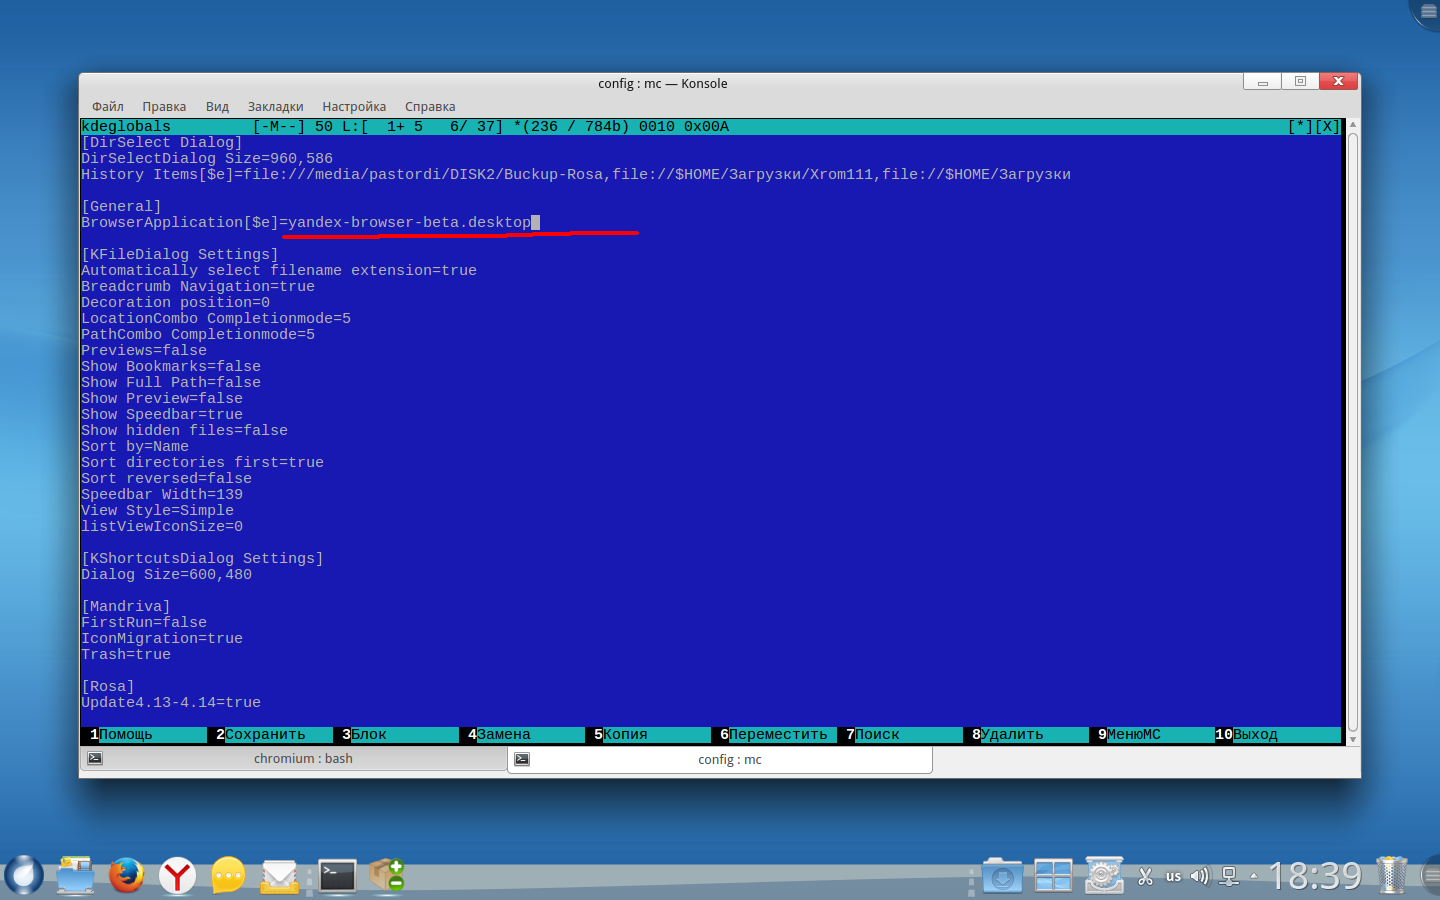
Task: Open the mail client envelope icon
Action: pos(280,876)
